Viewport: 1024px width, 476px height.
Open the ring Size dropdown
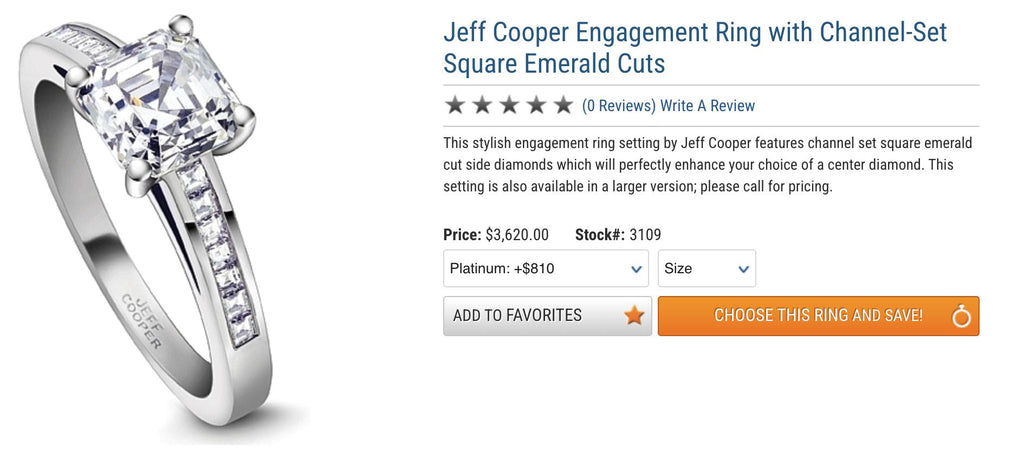pos(706,269)
